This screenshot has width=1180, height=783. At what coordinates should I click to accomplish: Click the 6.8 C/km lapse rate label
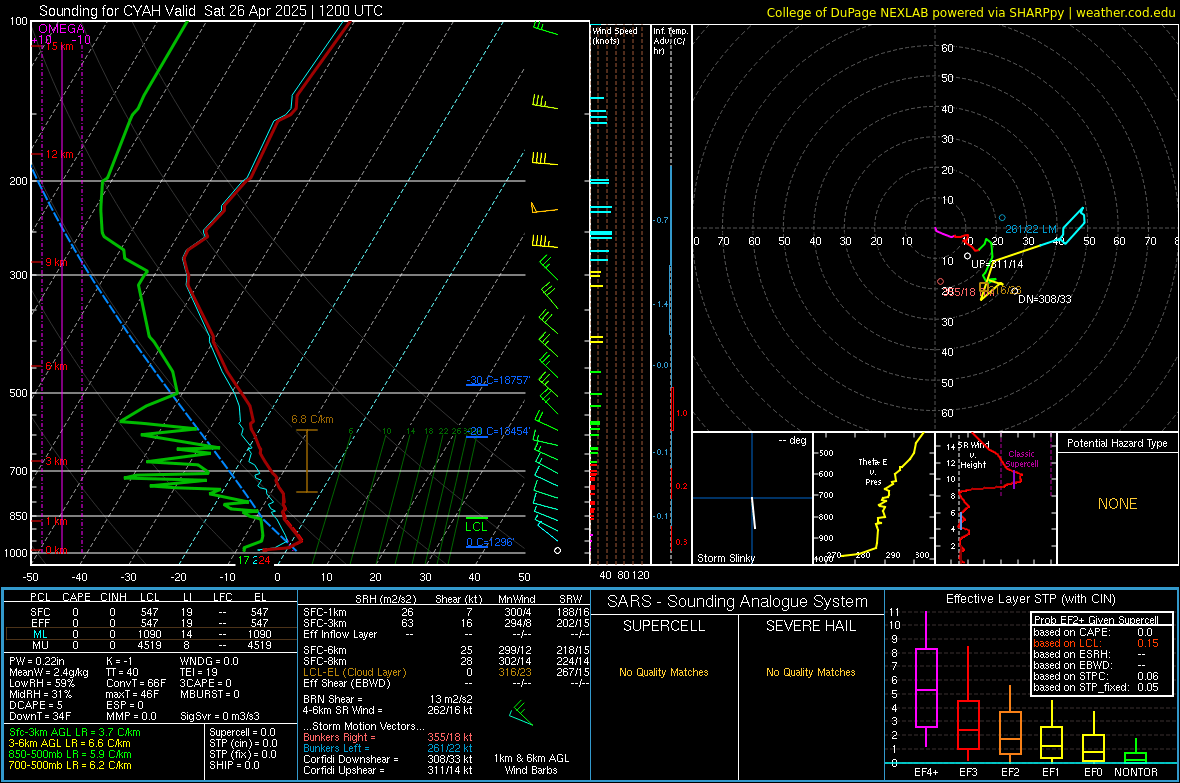(x=312, y=419)
